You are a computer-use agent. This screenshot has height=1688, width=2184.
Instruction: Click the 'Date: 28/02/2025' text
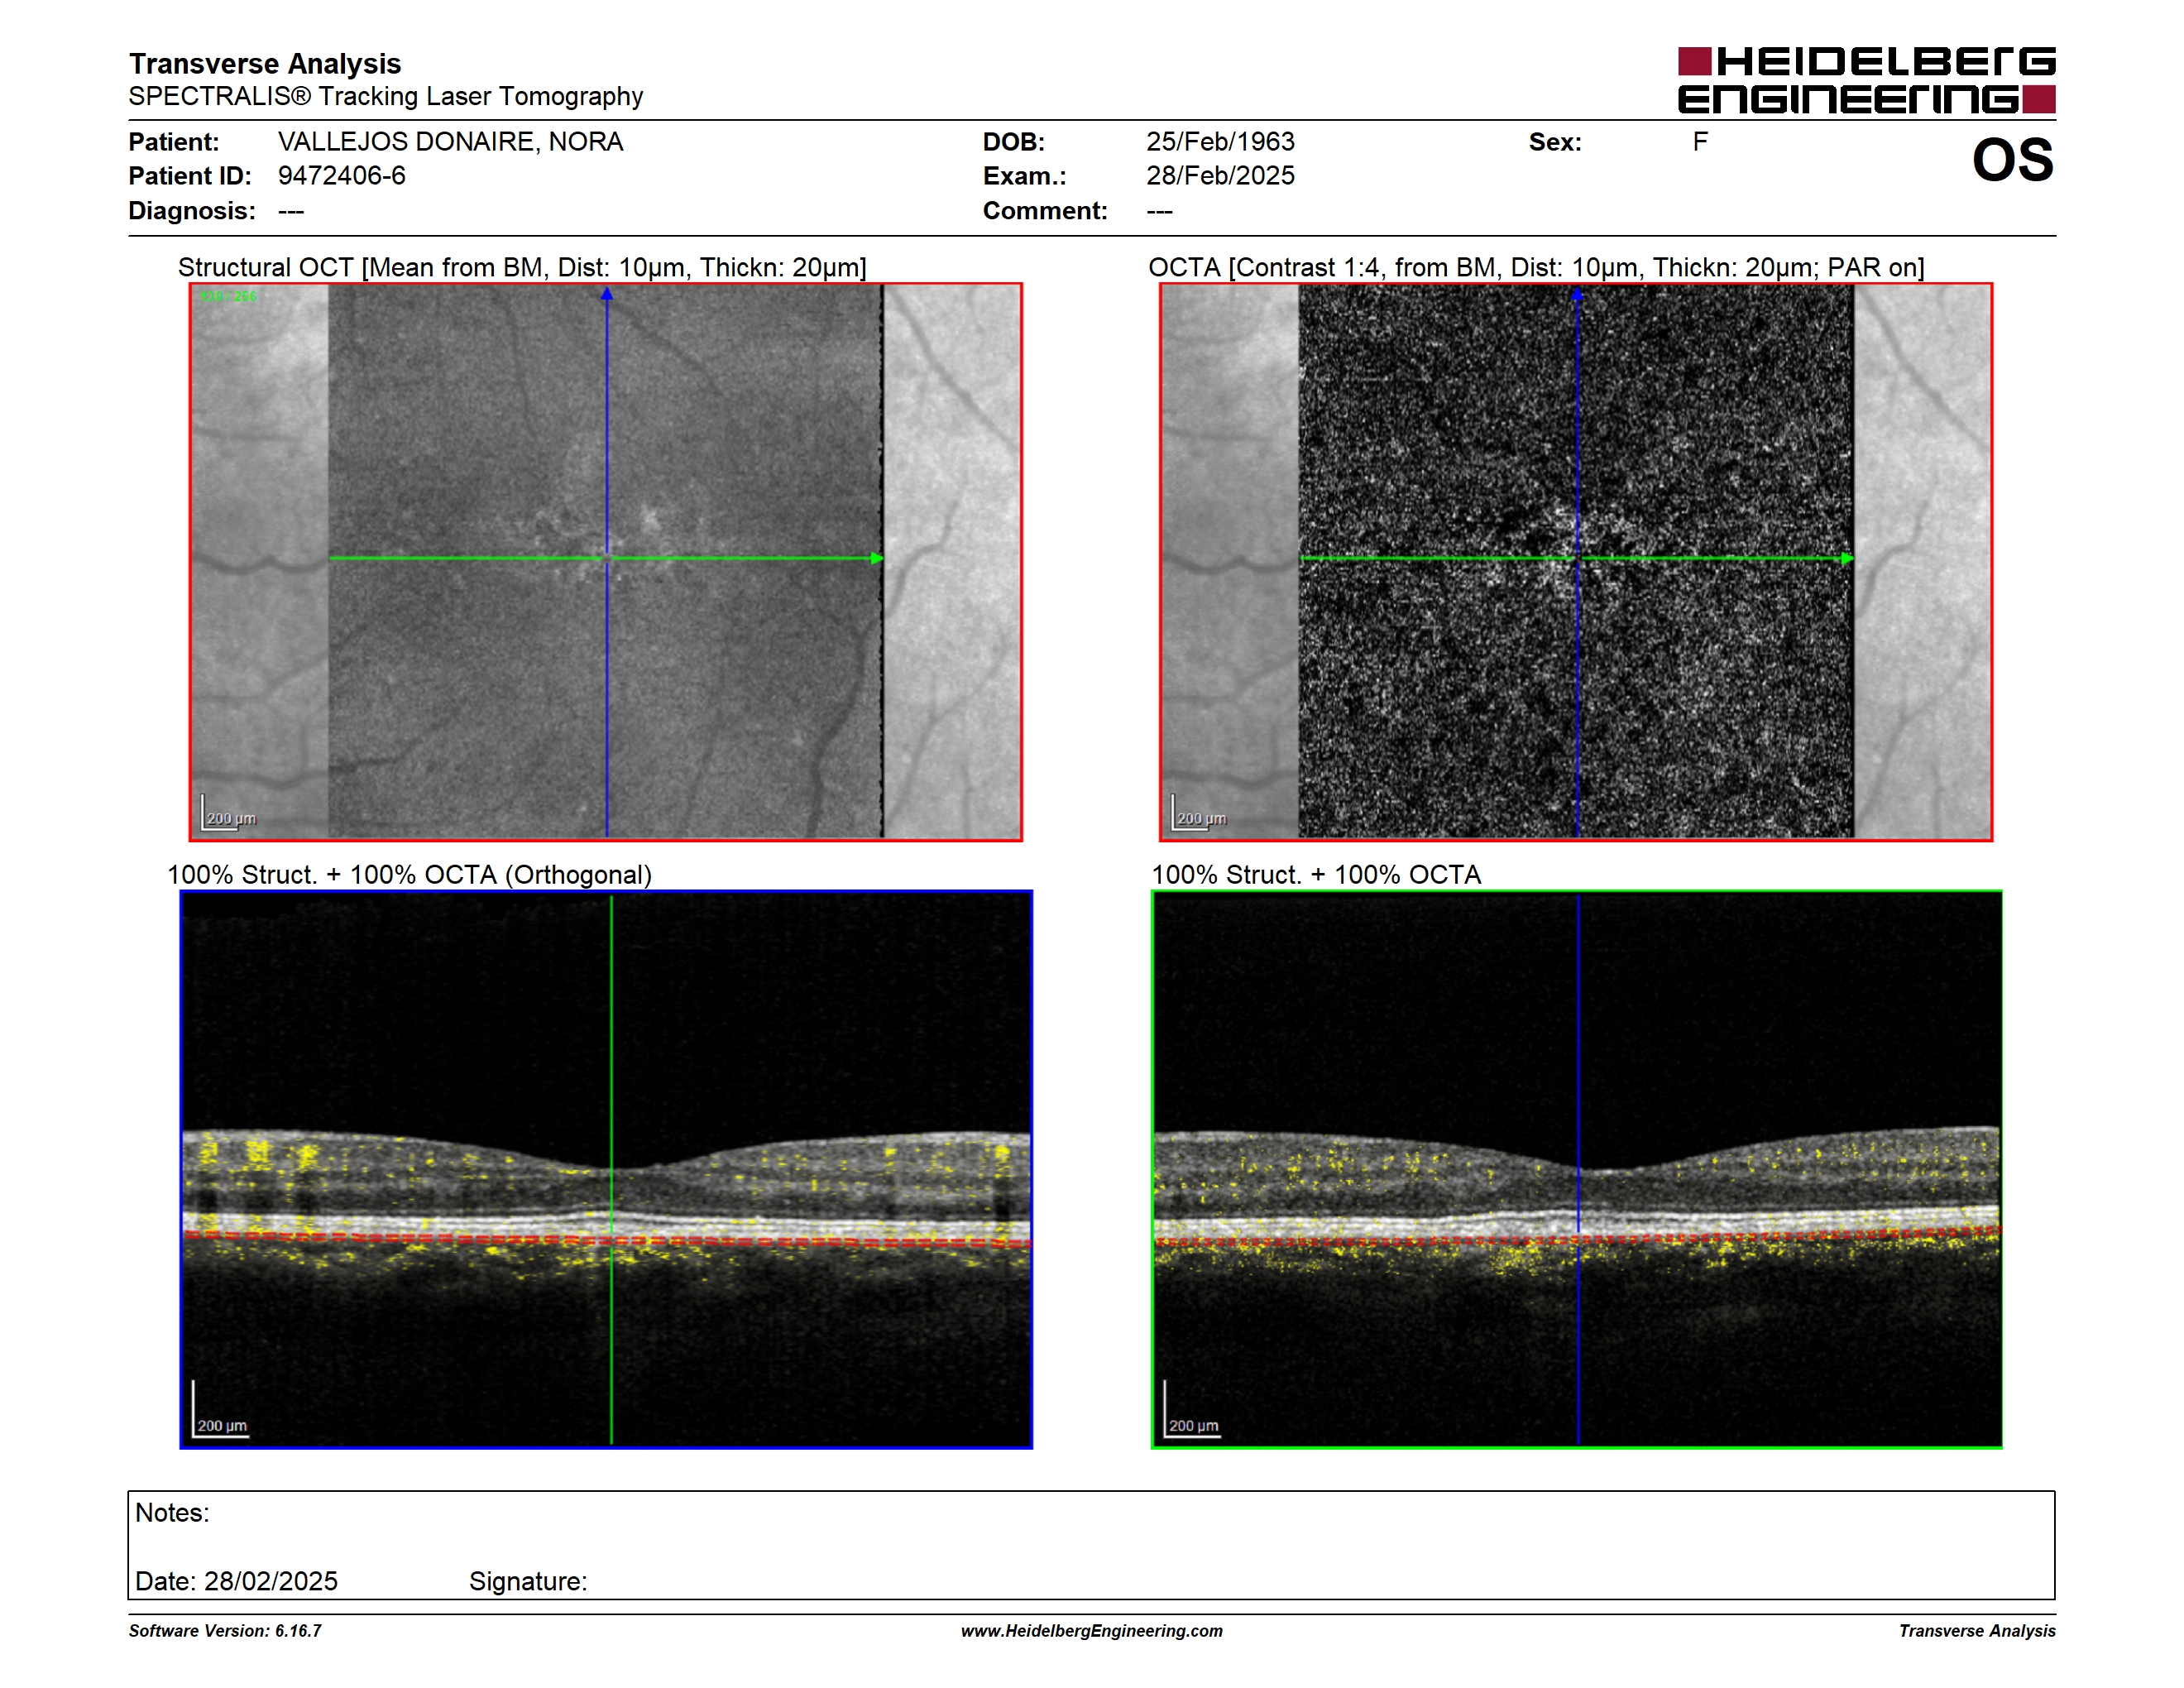point(236,1581)
